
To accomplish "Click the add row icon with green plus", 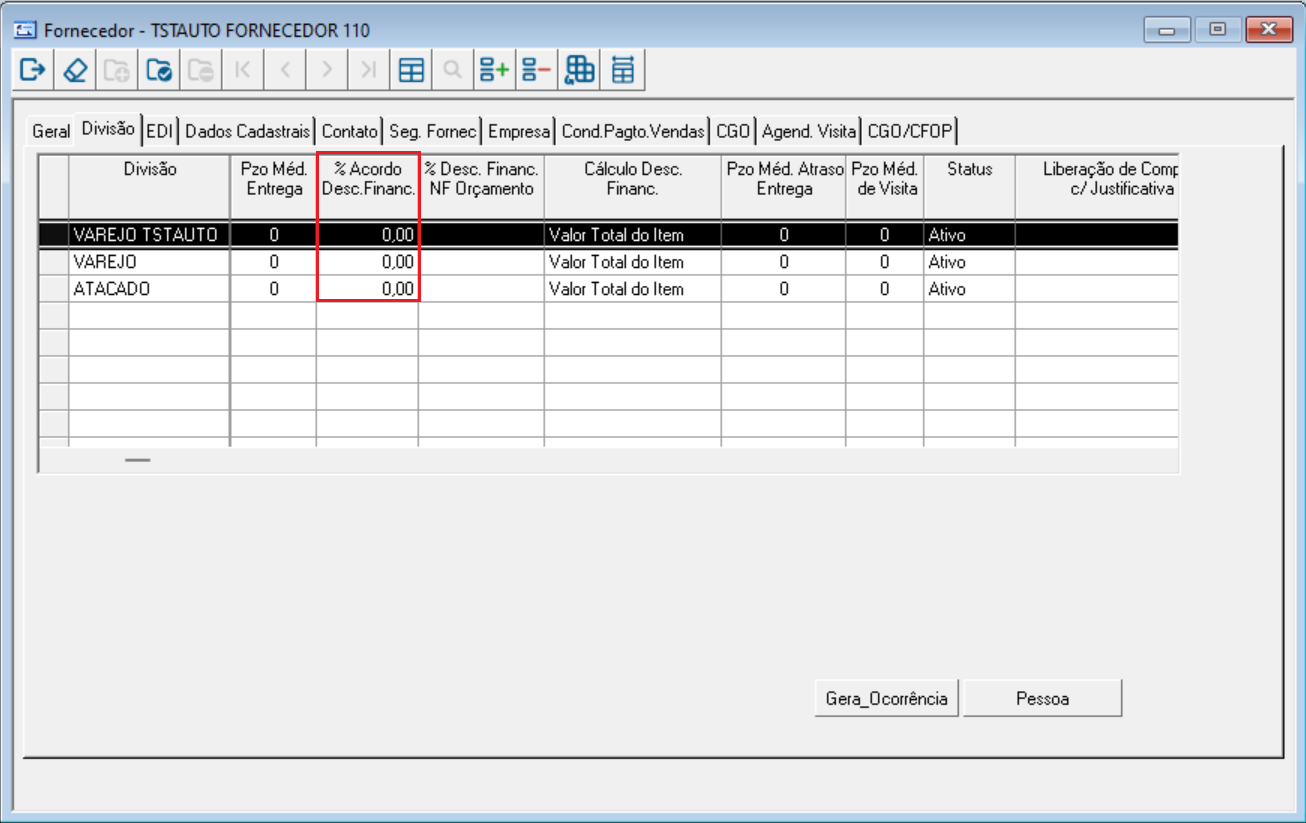I will pyautogui.click(x=495, y=70).
